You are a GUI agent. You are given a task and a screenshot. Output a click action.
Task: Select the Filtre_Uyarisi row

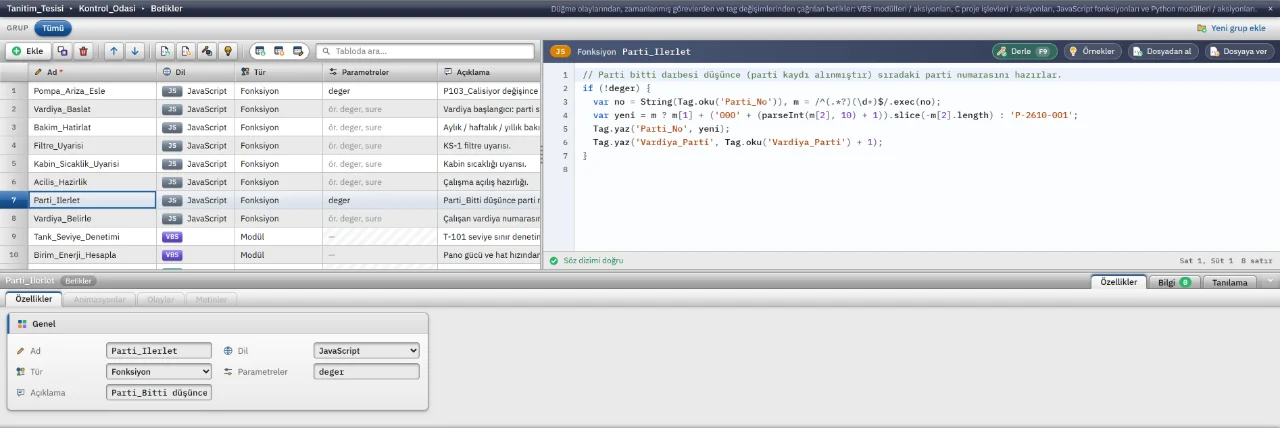(270, 145)
